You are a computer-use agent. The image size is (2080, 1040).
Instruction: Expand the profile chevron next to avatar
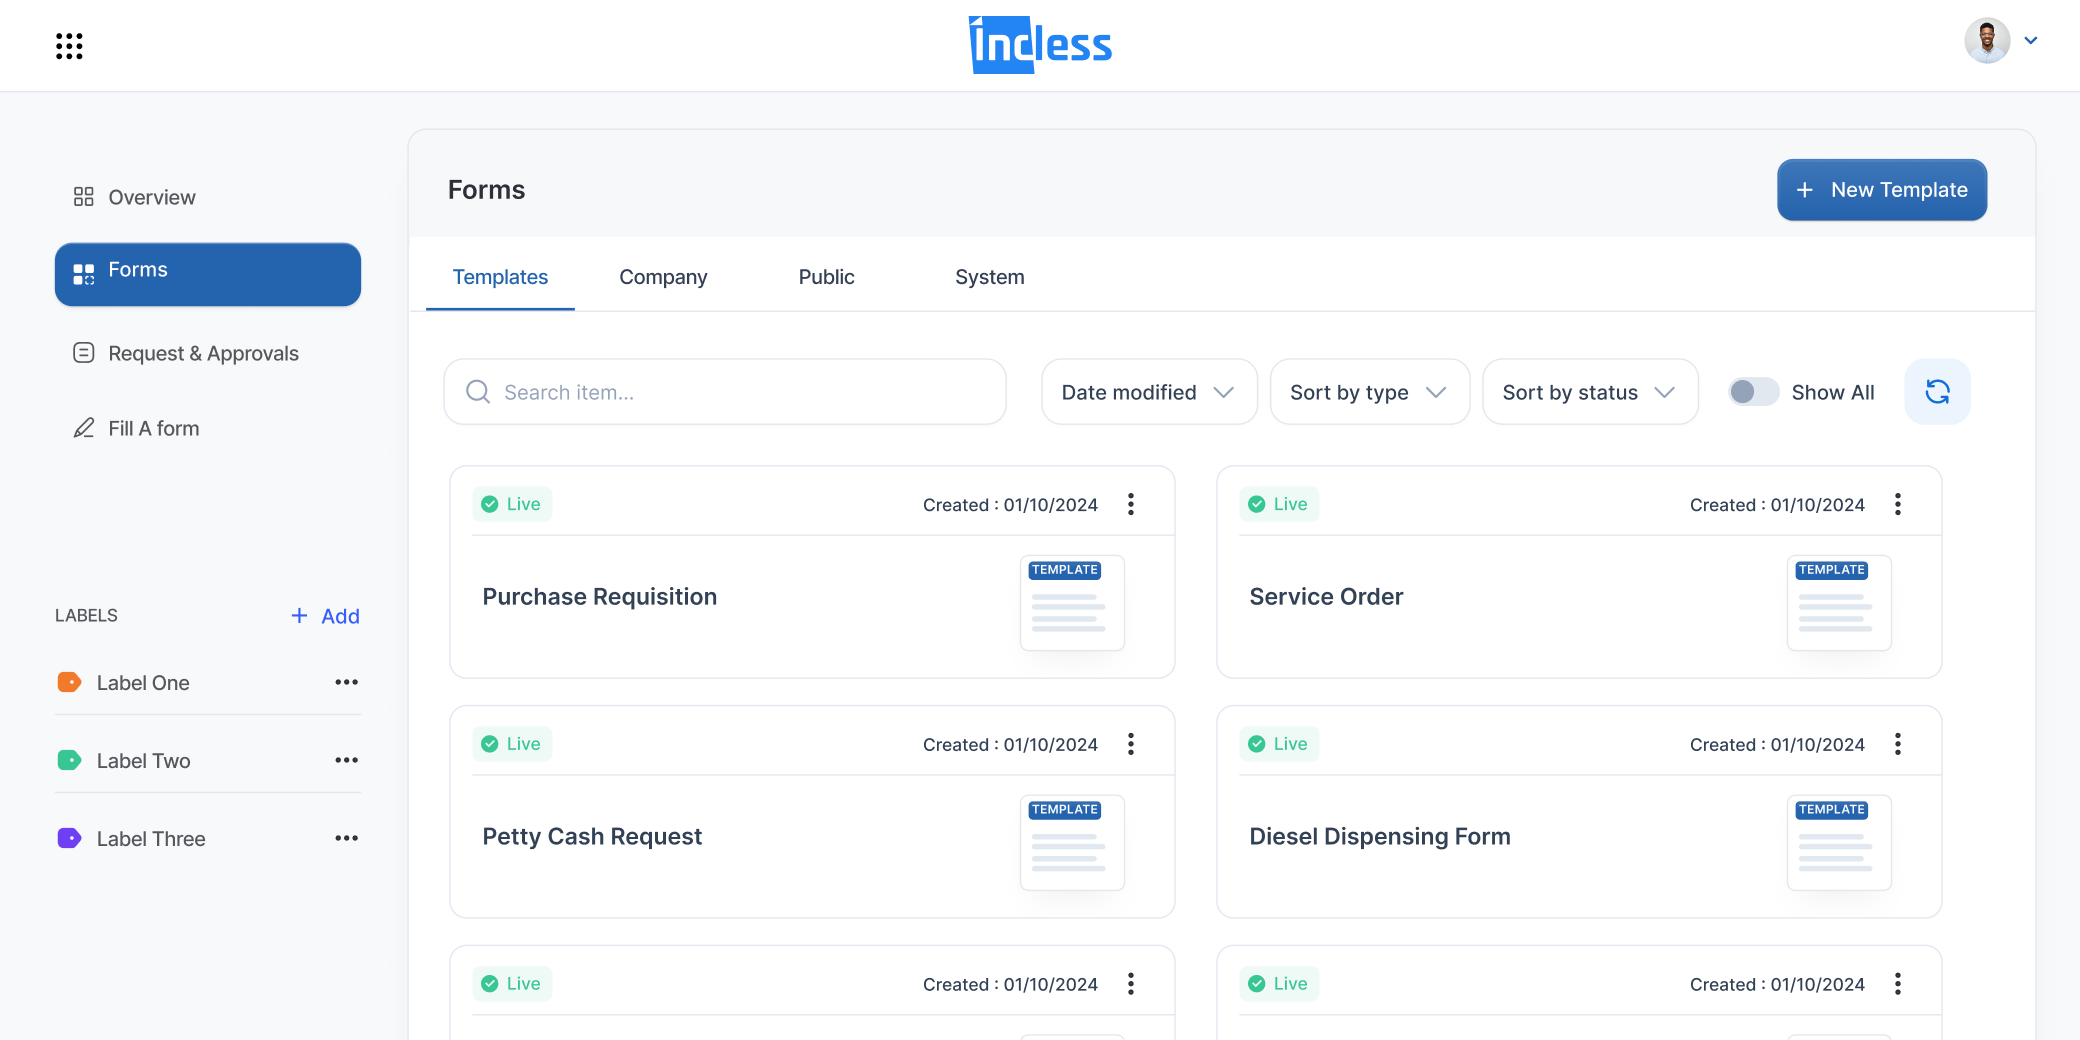(2031, 41)
